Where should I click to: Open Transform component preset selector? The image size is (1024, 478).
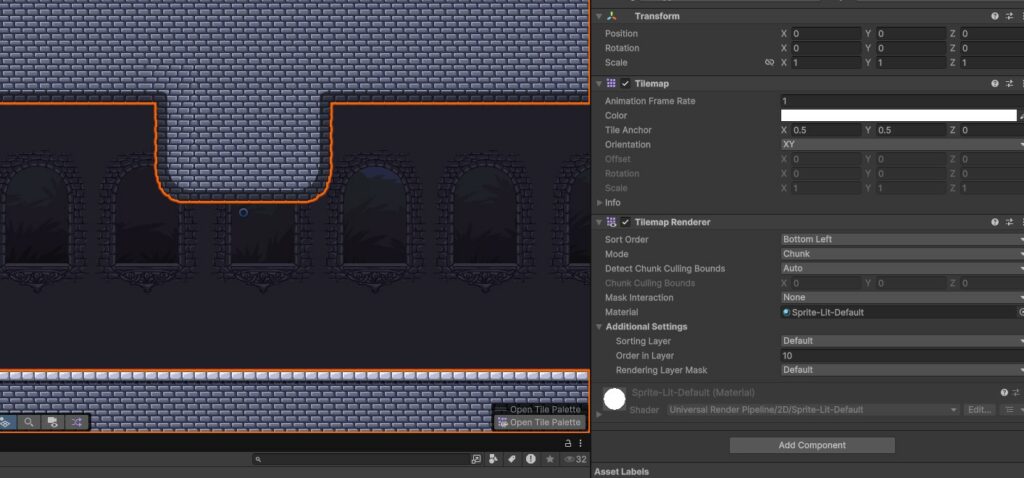1009,16
